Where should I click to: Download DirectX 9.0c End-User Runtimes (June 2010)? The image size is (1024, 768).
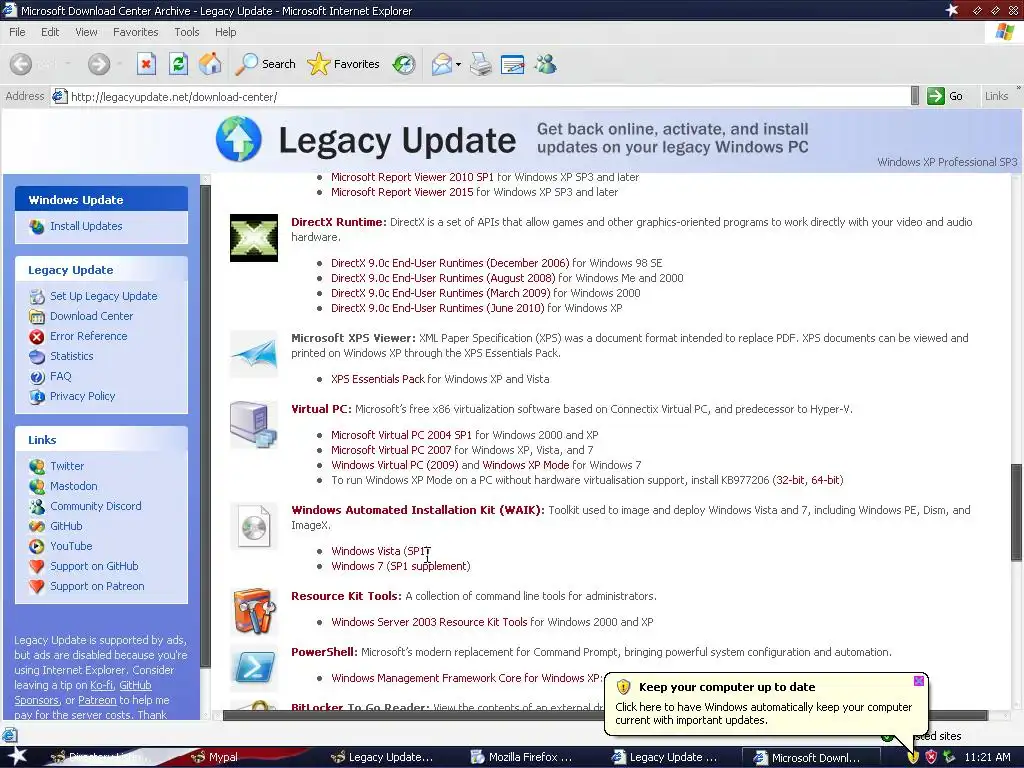click(x=438, y=308)
